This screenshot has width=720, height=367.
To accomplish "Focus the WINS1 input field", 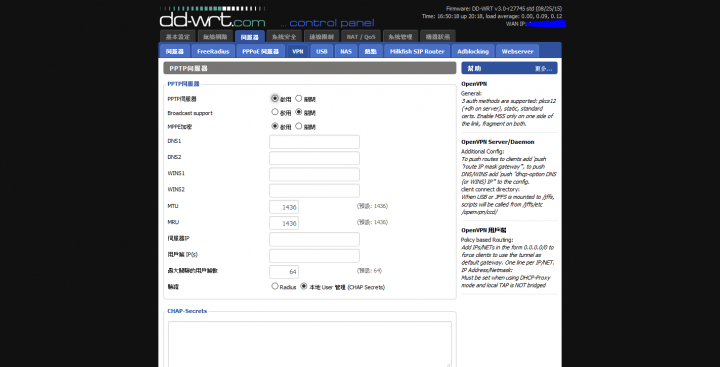I will point(314,174).
